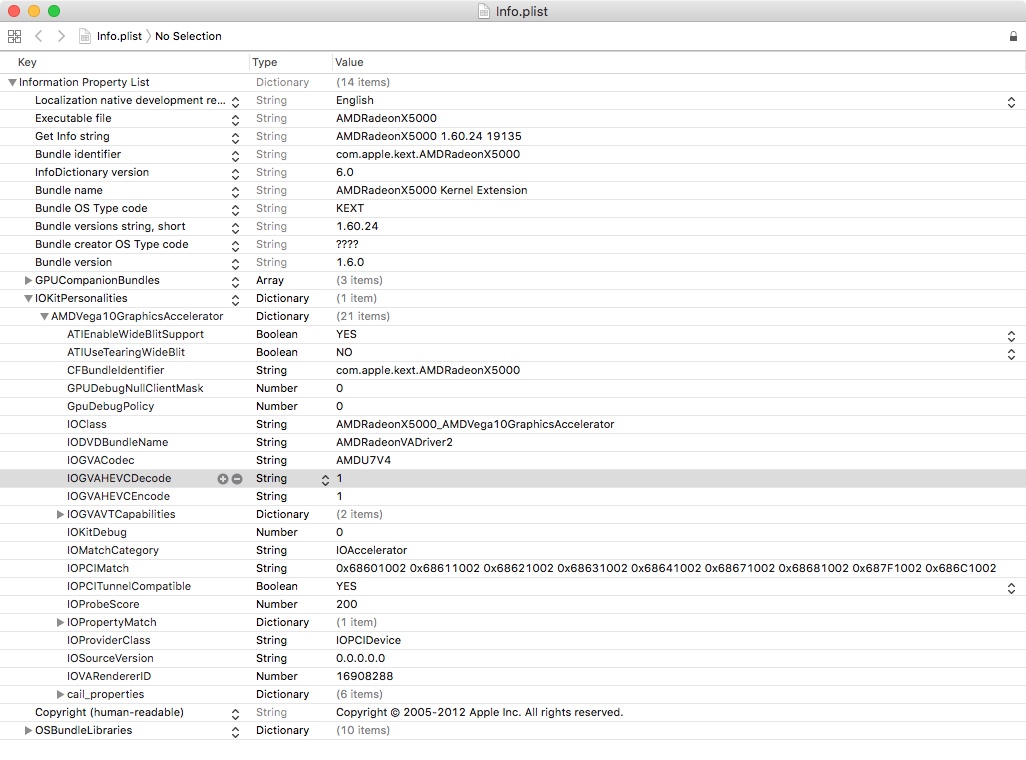Click the IOPCIMatch device ID value
The width and height of the screenshot is (1026, 760).
pos(666,568)
